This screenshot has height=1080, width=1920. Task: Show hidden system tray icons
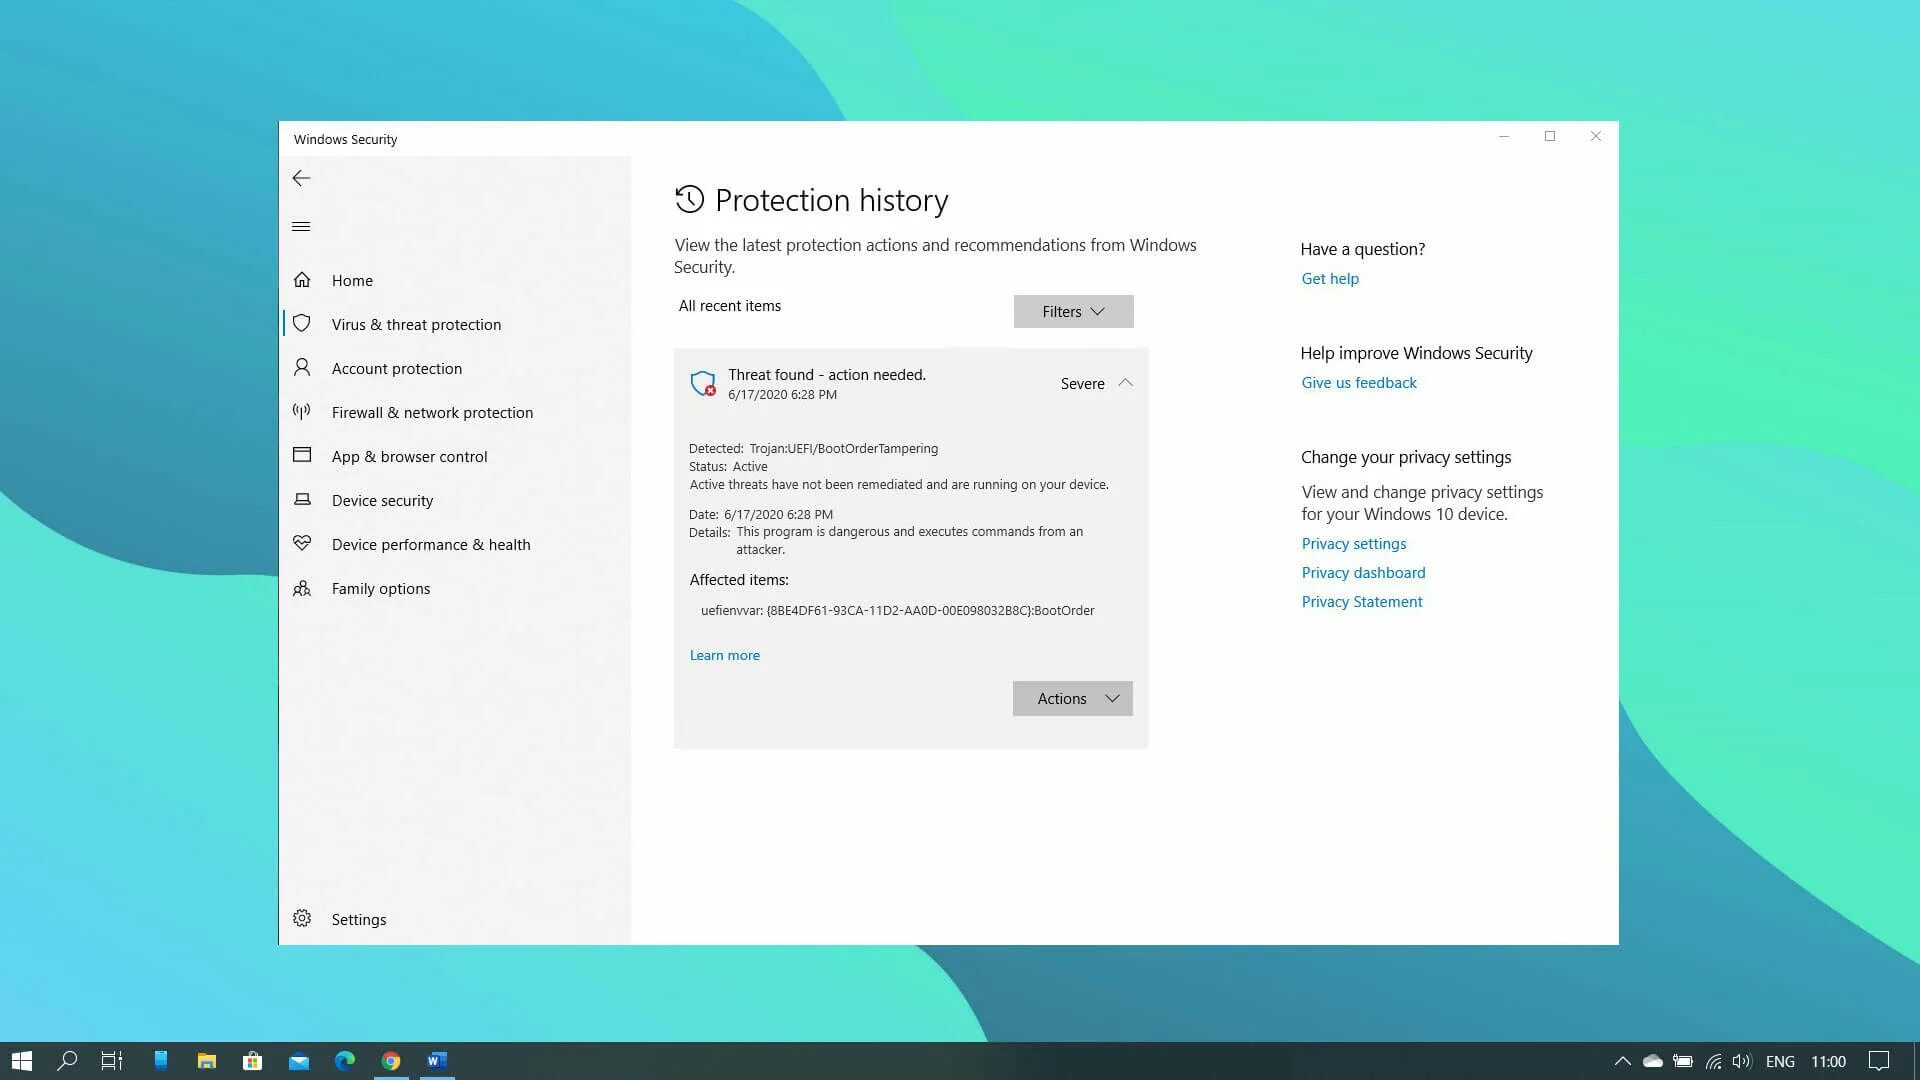[x=1623, y=1061]
